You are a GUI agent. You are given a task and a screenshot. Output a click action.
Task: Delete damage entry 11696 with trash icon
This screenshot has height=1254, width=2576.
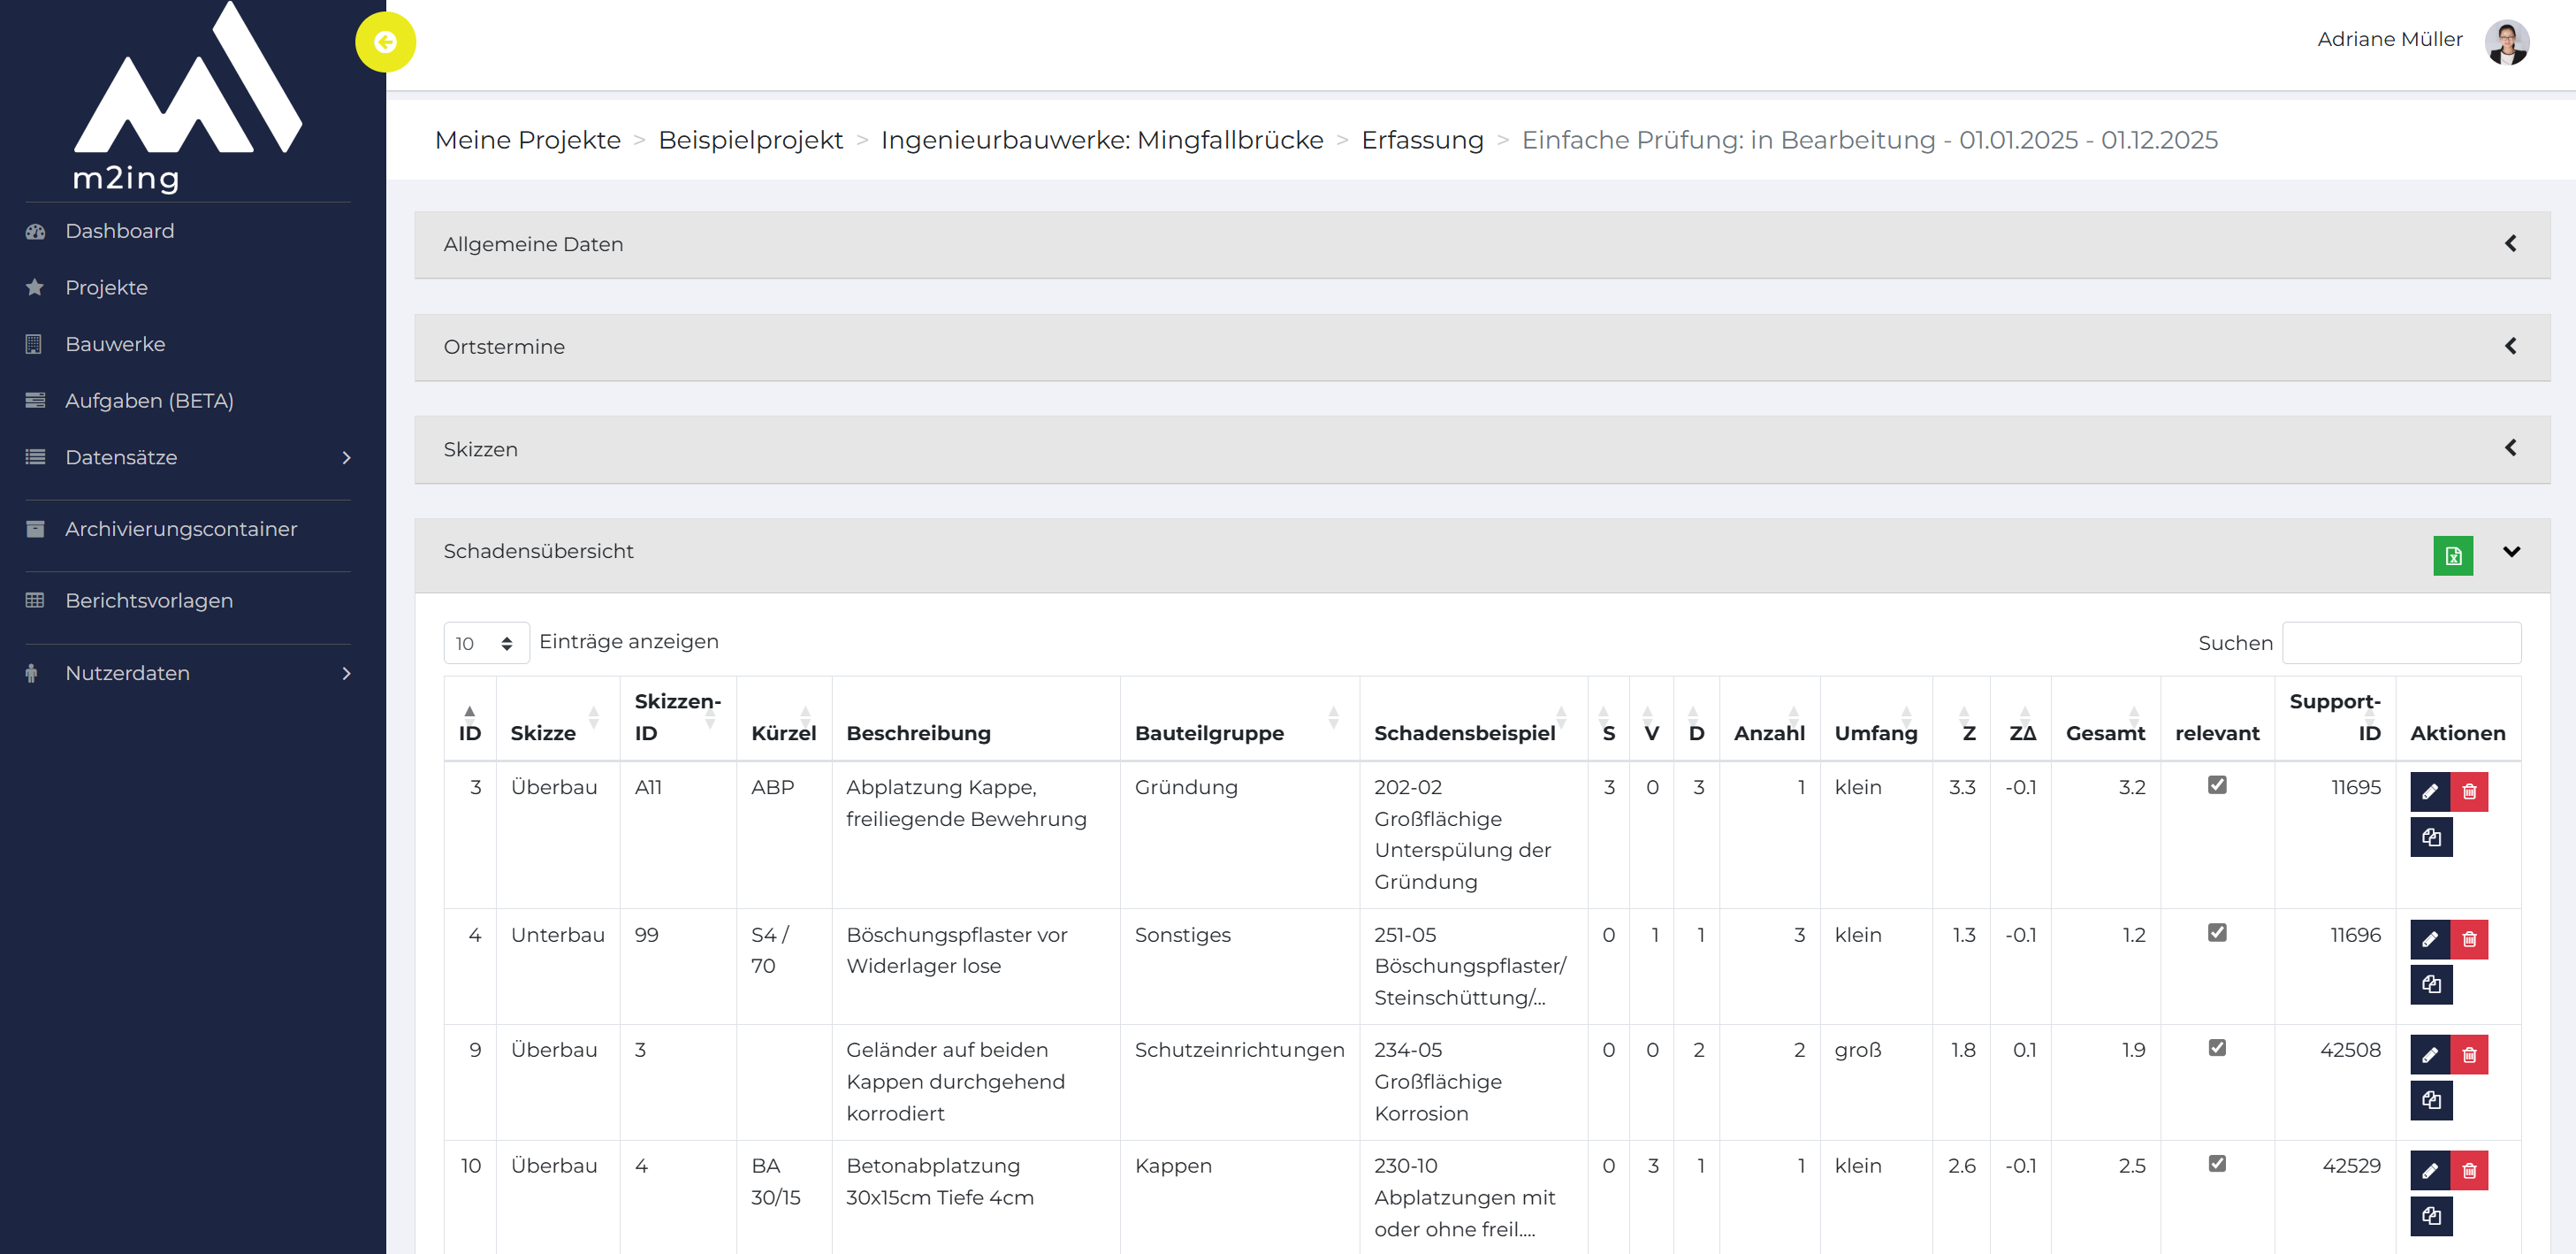click(2468, 939)
